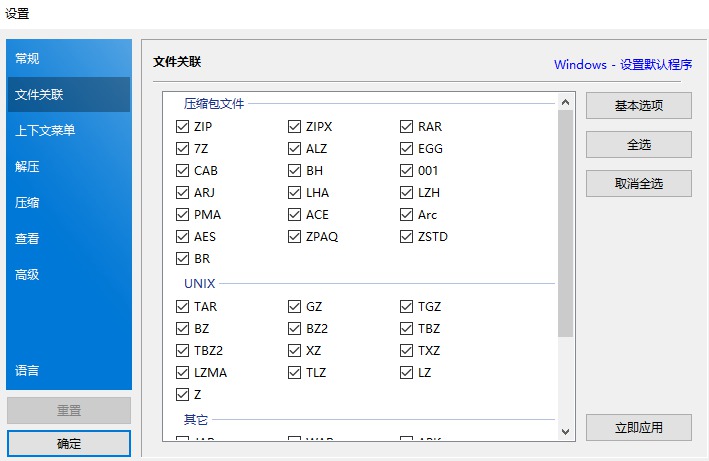This screenshot has height=461, width=709.
Task: Toggle the TLZ checkbox
Action: click(294, 373)
